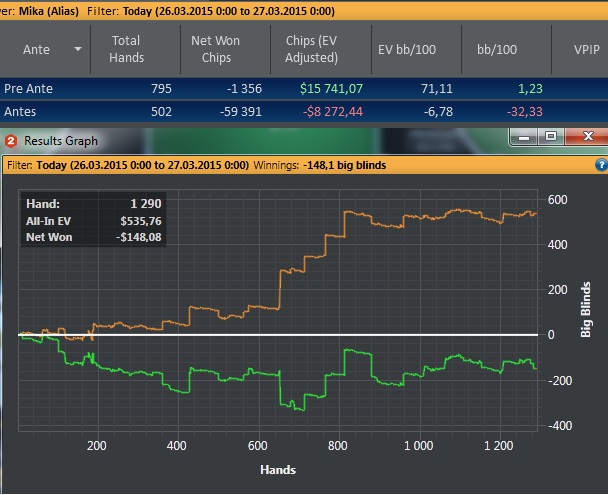Click Antes net won -59 391
The height and width of the screenshot is (495, 608).
[241, 112]
